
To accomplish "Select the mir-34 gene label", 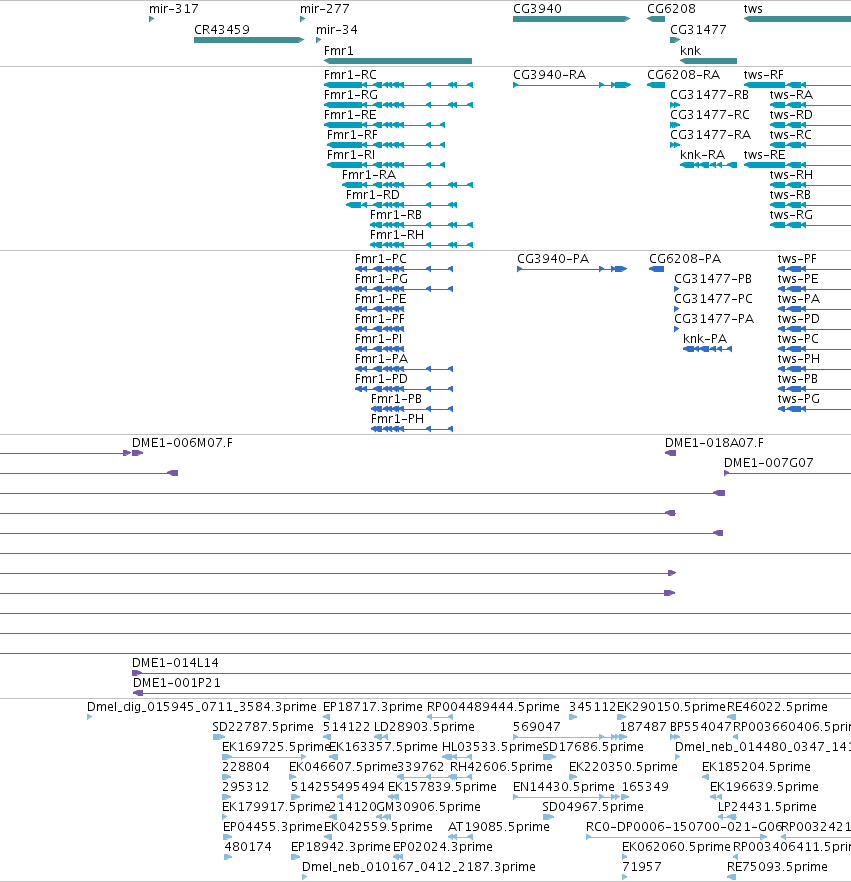I will (336, 30).
